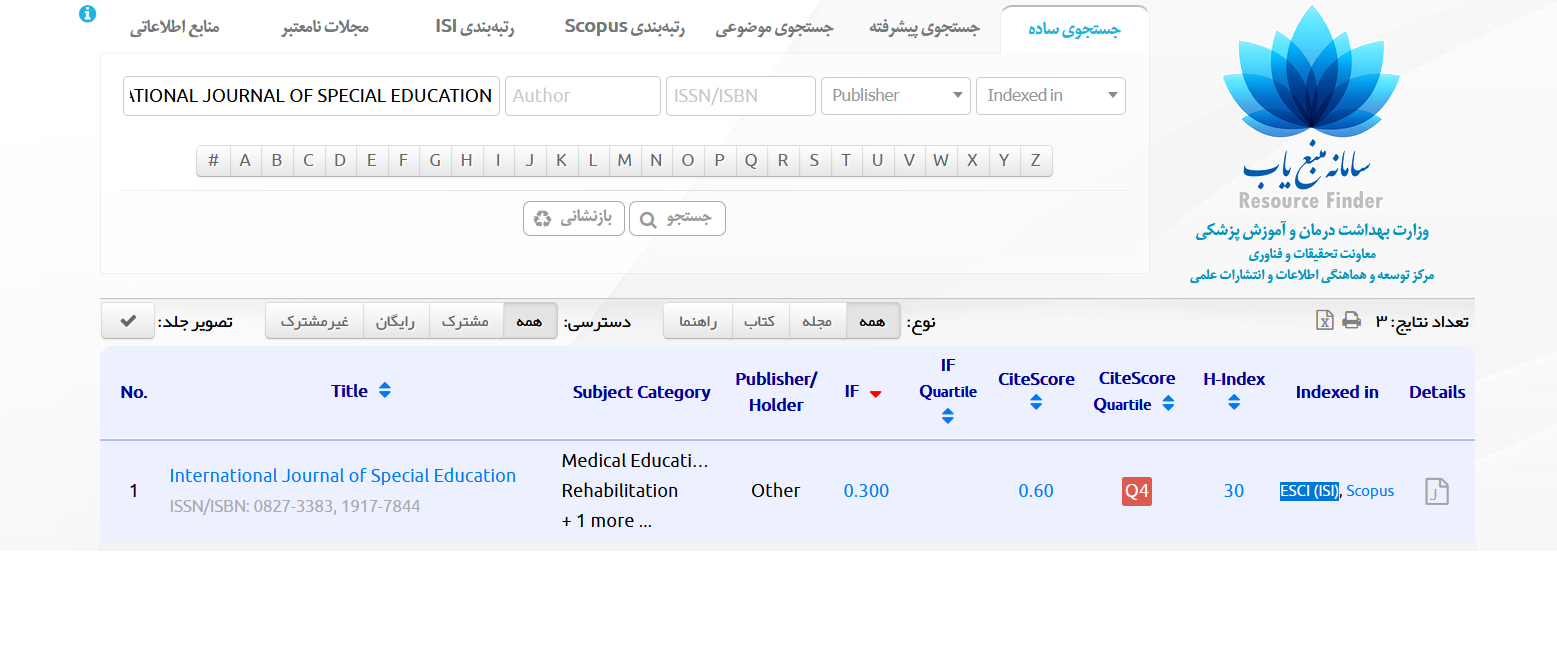Open the رتبه‌بندی Scopus tab
The height and width of the screenshot is (648, 1557).
[624, 27]
